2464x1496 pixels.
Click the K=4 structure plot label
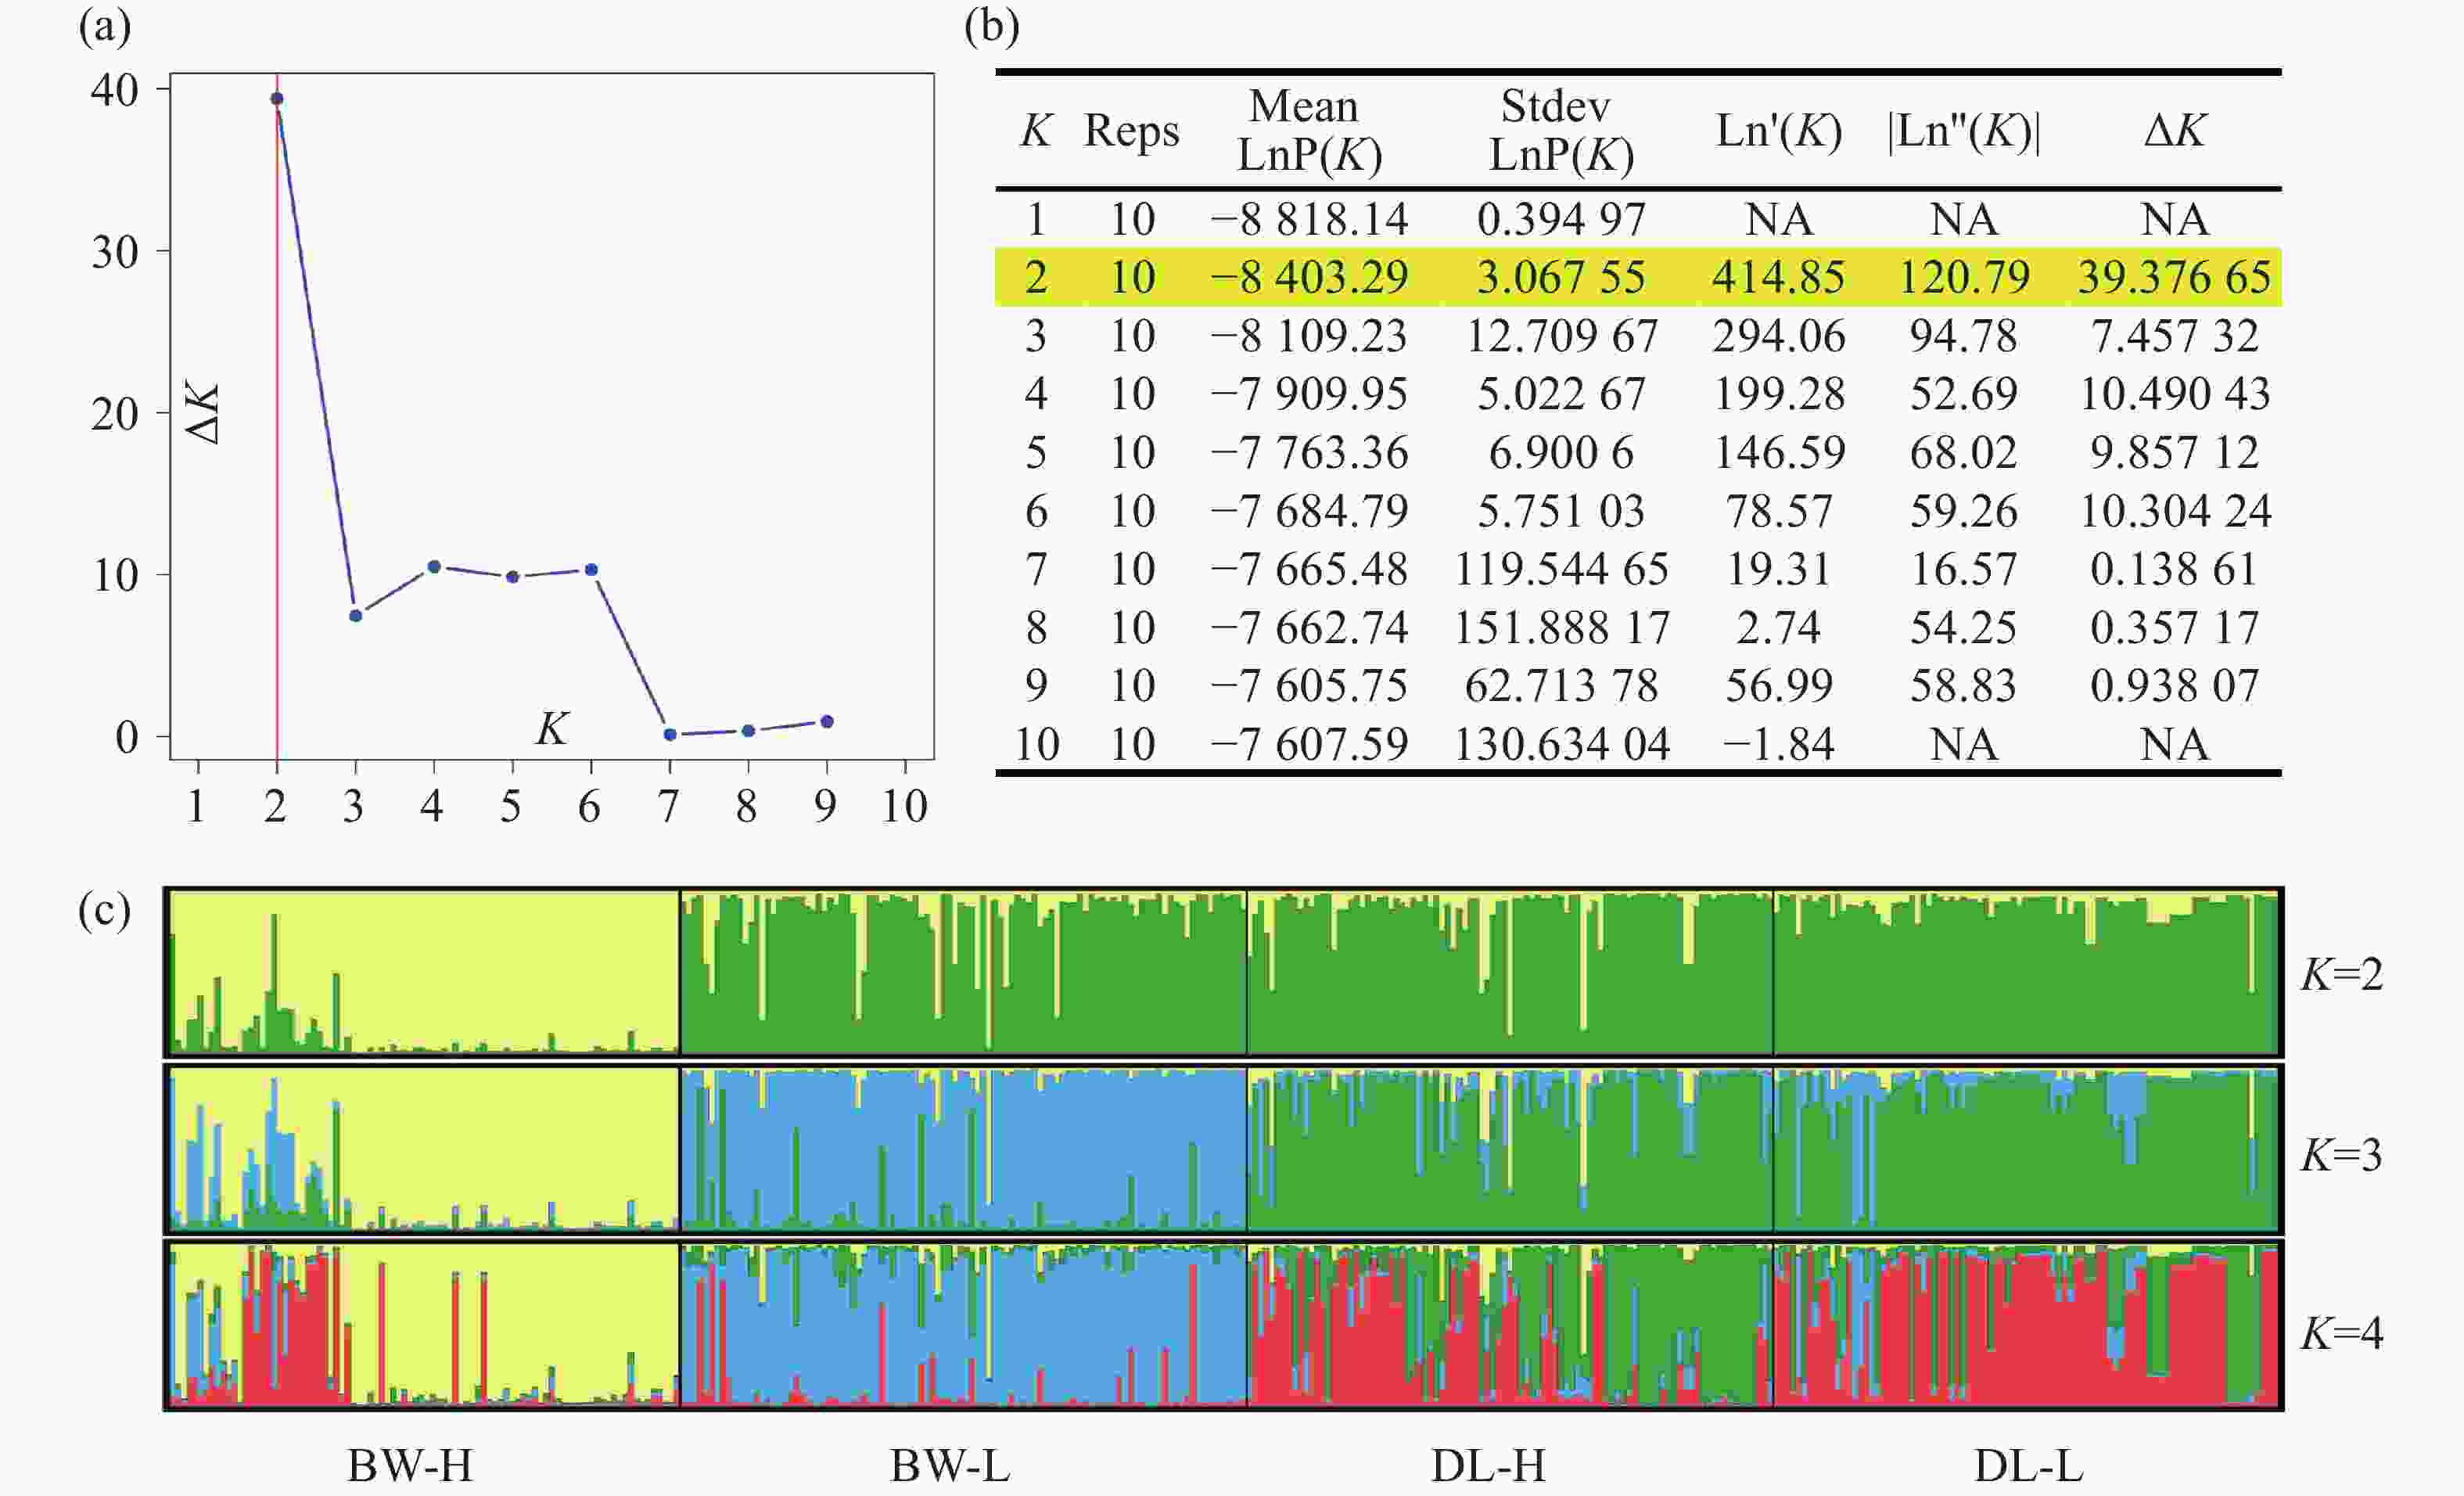click(x=2341, y=1333)
